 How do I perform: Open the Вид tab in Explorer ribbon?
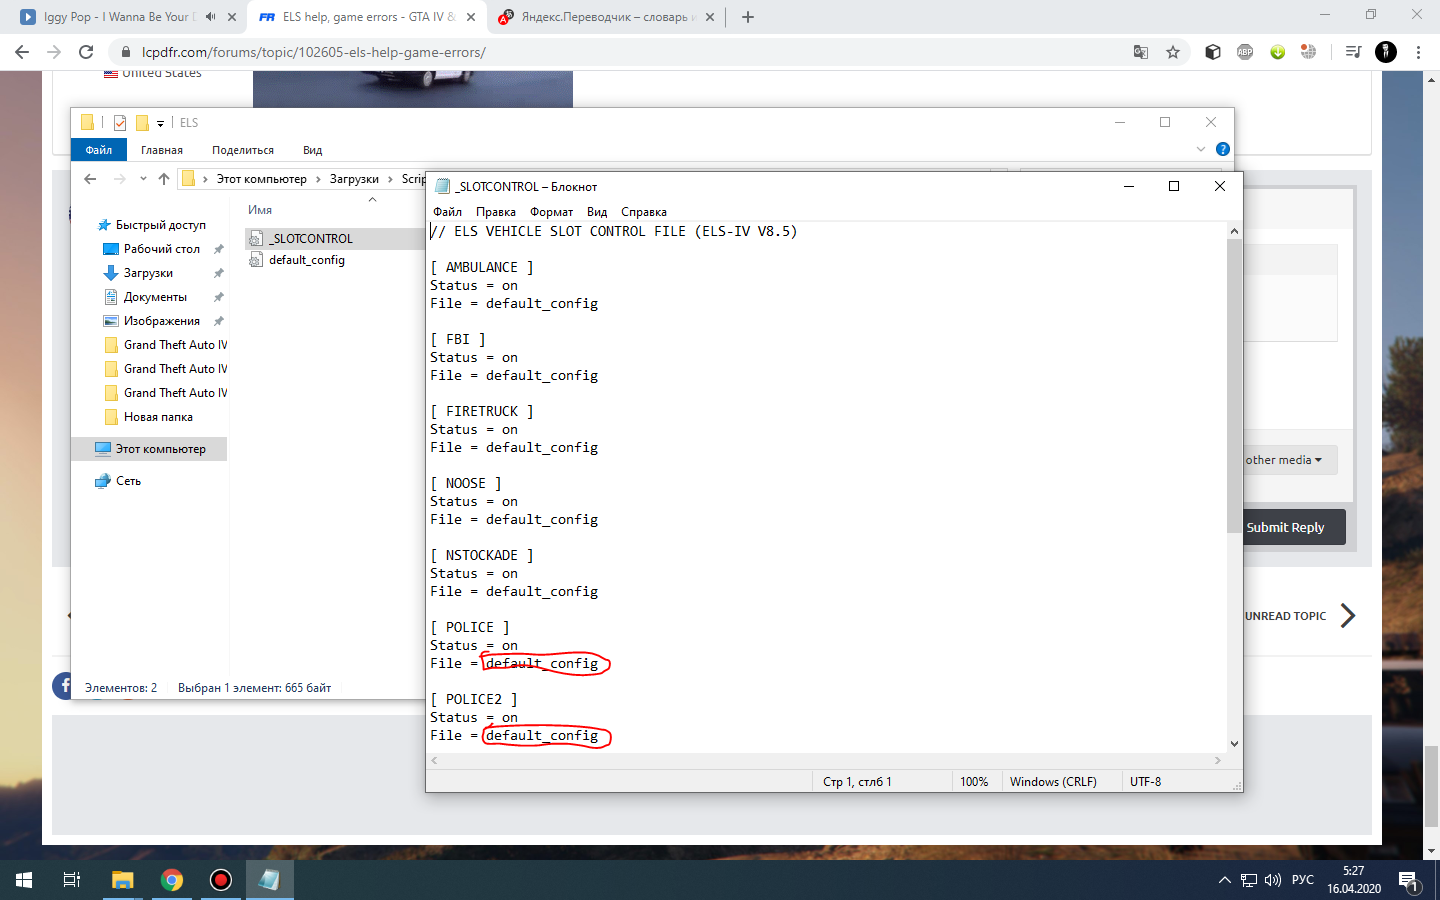[x=313, y=150]
